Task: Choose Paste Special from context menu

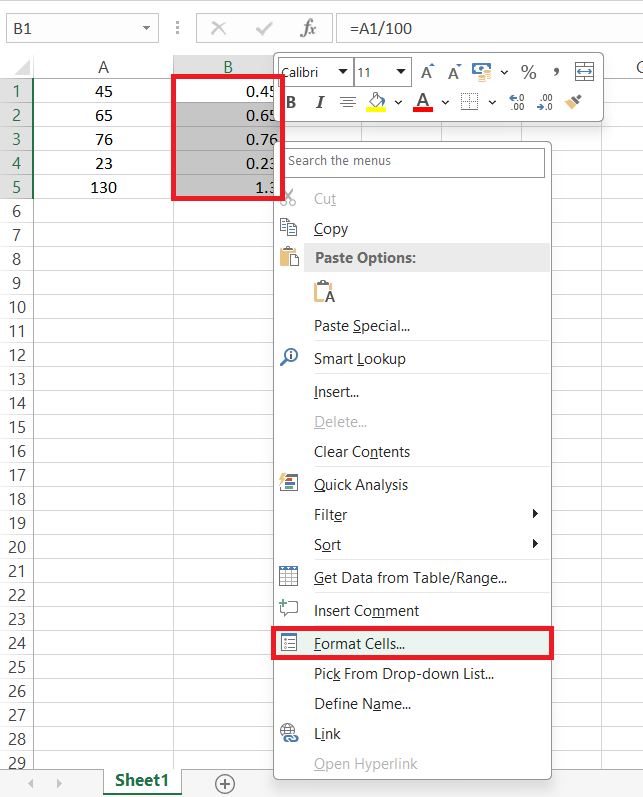Action: tap(362, 326)
